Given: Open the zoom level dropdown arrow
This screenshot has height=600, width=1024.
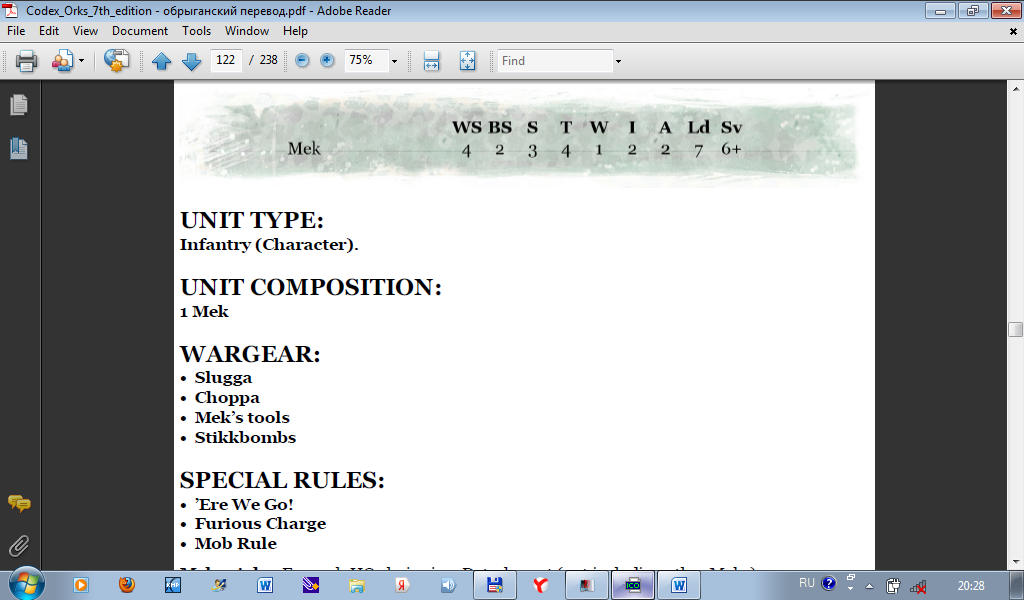Looking at the screenshot, I should [x=394, y=61].
